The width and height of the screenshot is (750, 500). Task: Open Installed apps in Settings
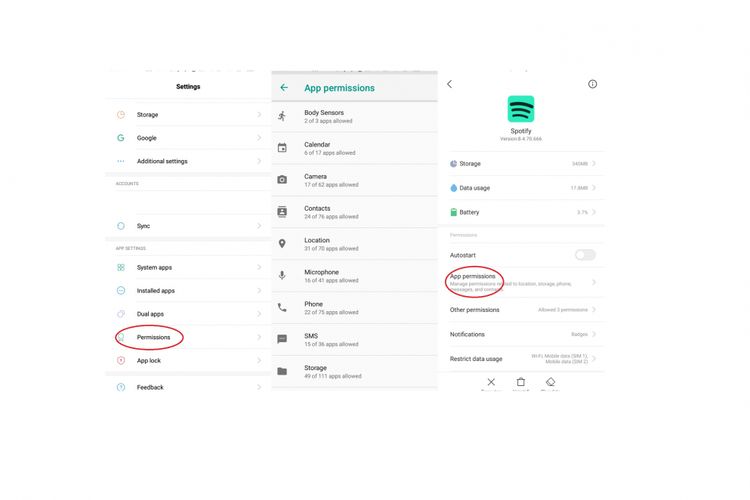155,291
